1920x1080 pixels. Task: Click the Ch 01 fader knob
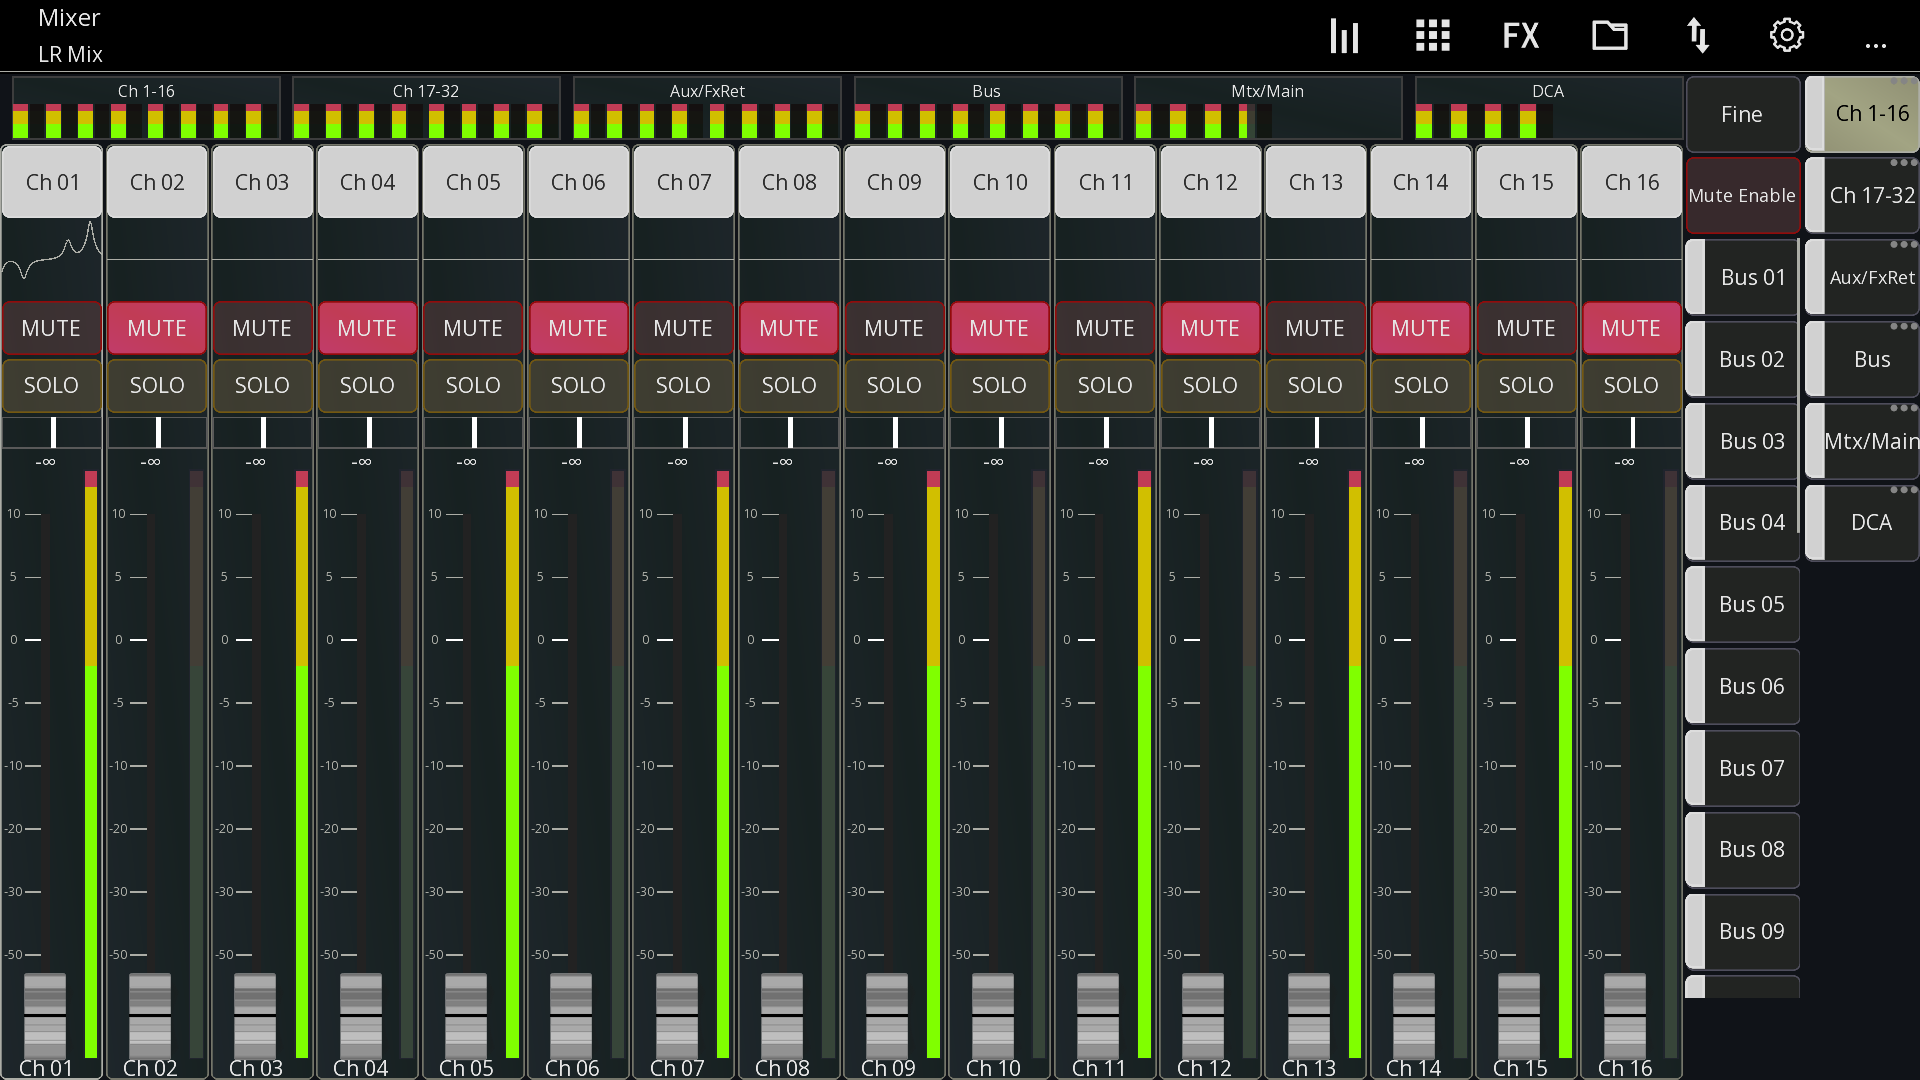pos(45,1016)
